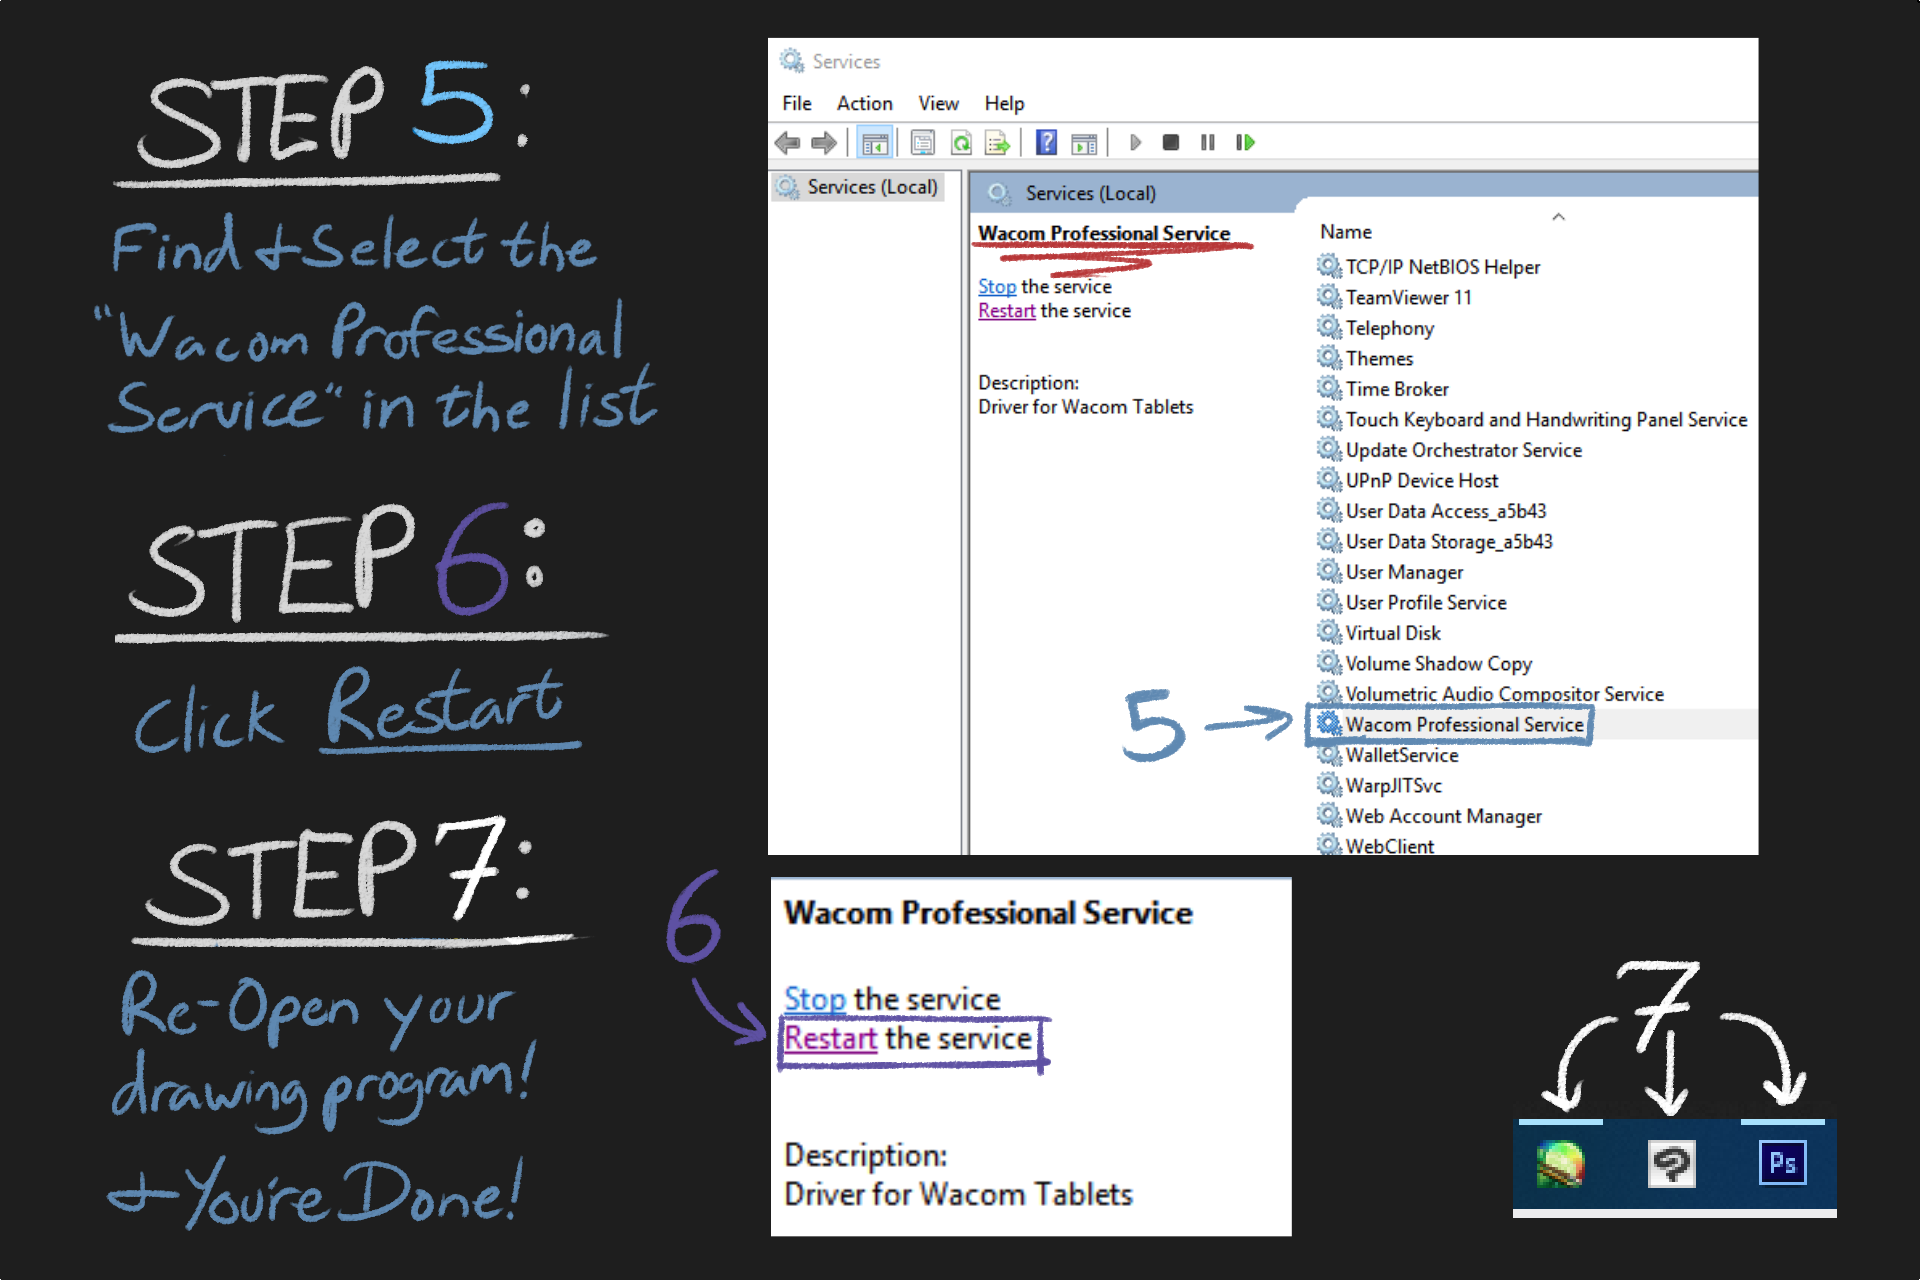Image resolution: width=1920 pixels, height=1280 pixels.
Task: Click the Photoshop taskbar icon
Action: 1781,1164
